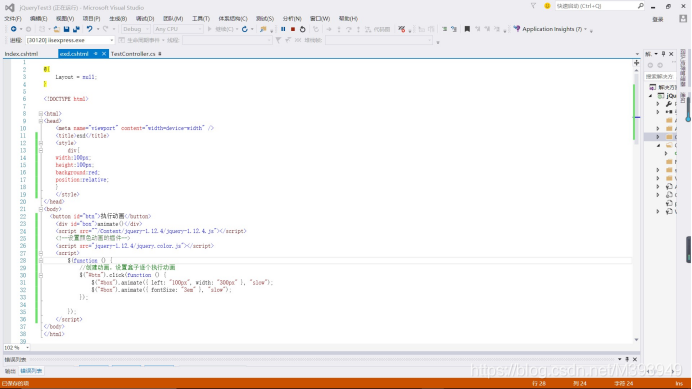Viewport: 692px width, 389px height.
Task: Click the yellow feedback smiley icon
Action: (x=547, y=6)
